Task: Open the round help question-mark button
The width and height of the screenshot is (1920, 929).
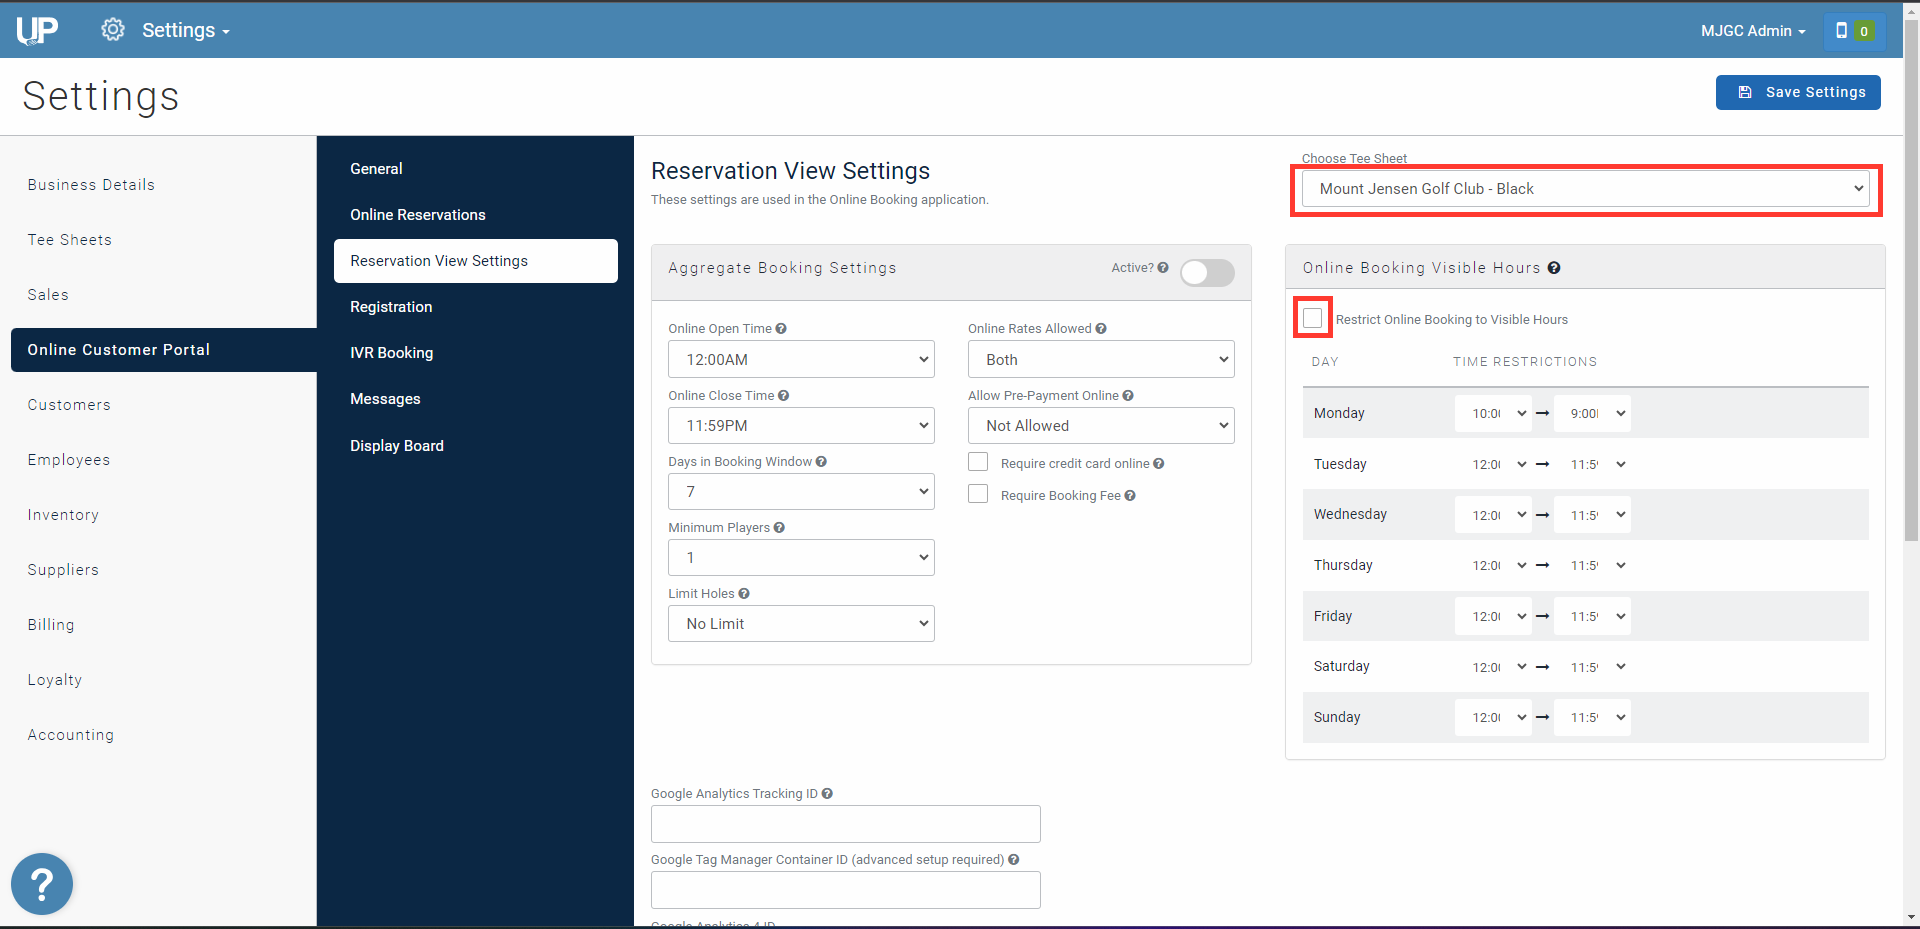Action: 42,884
